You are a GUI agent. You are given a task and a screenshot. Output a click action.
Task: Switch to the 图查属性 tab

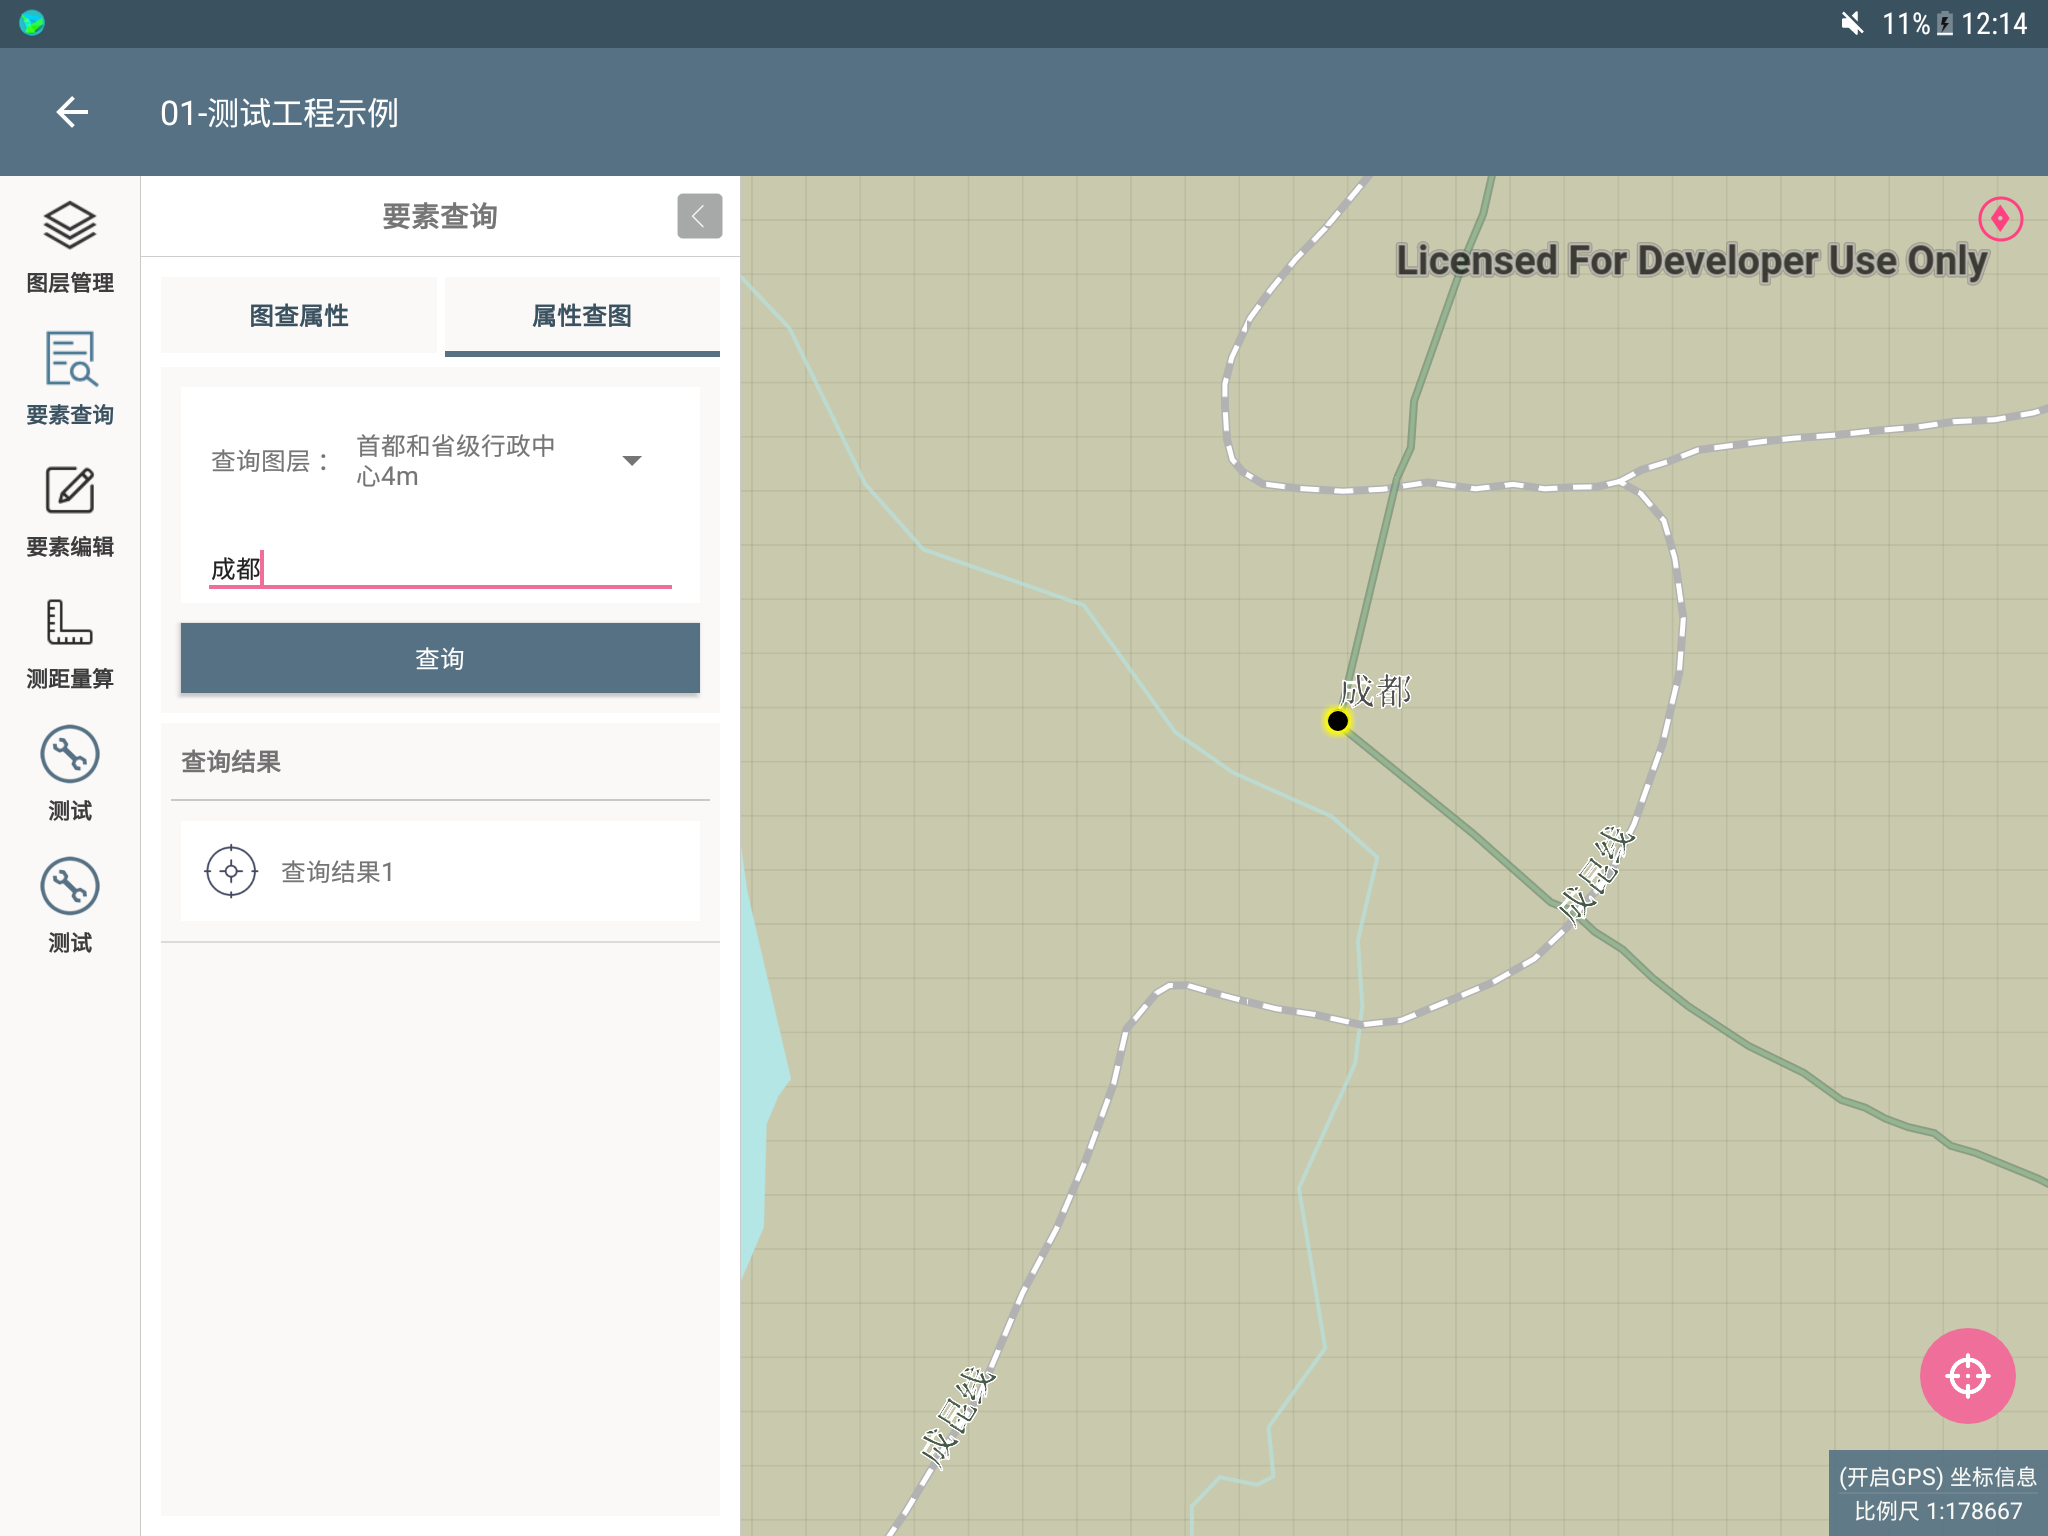299,316
